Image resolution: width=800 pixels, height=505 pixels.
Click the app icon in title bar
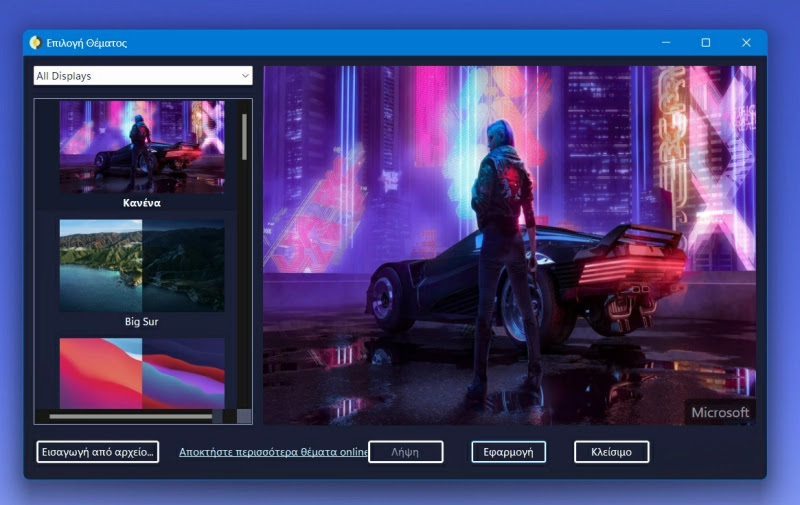[35, 43]
